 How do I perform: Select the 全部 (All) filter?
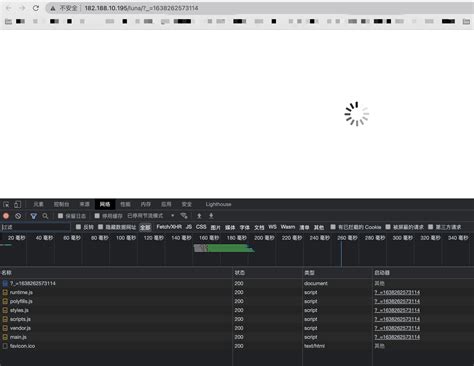point(145,227)
